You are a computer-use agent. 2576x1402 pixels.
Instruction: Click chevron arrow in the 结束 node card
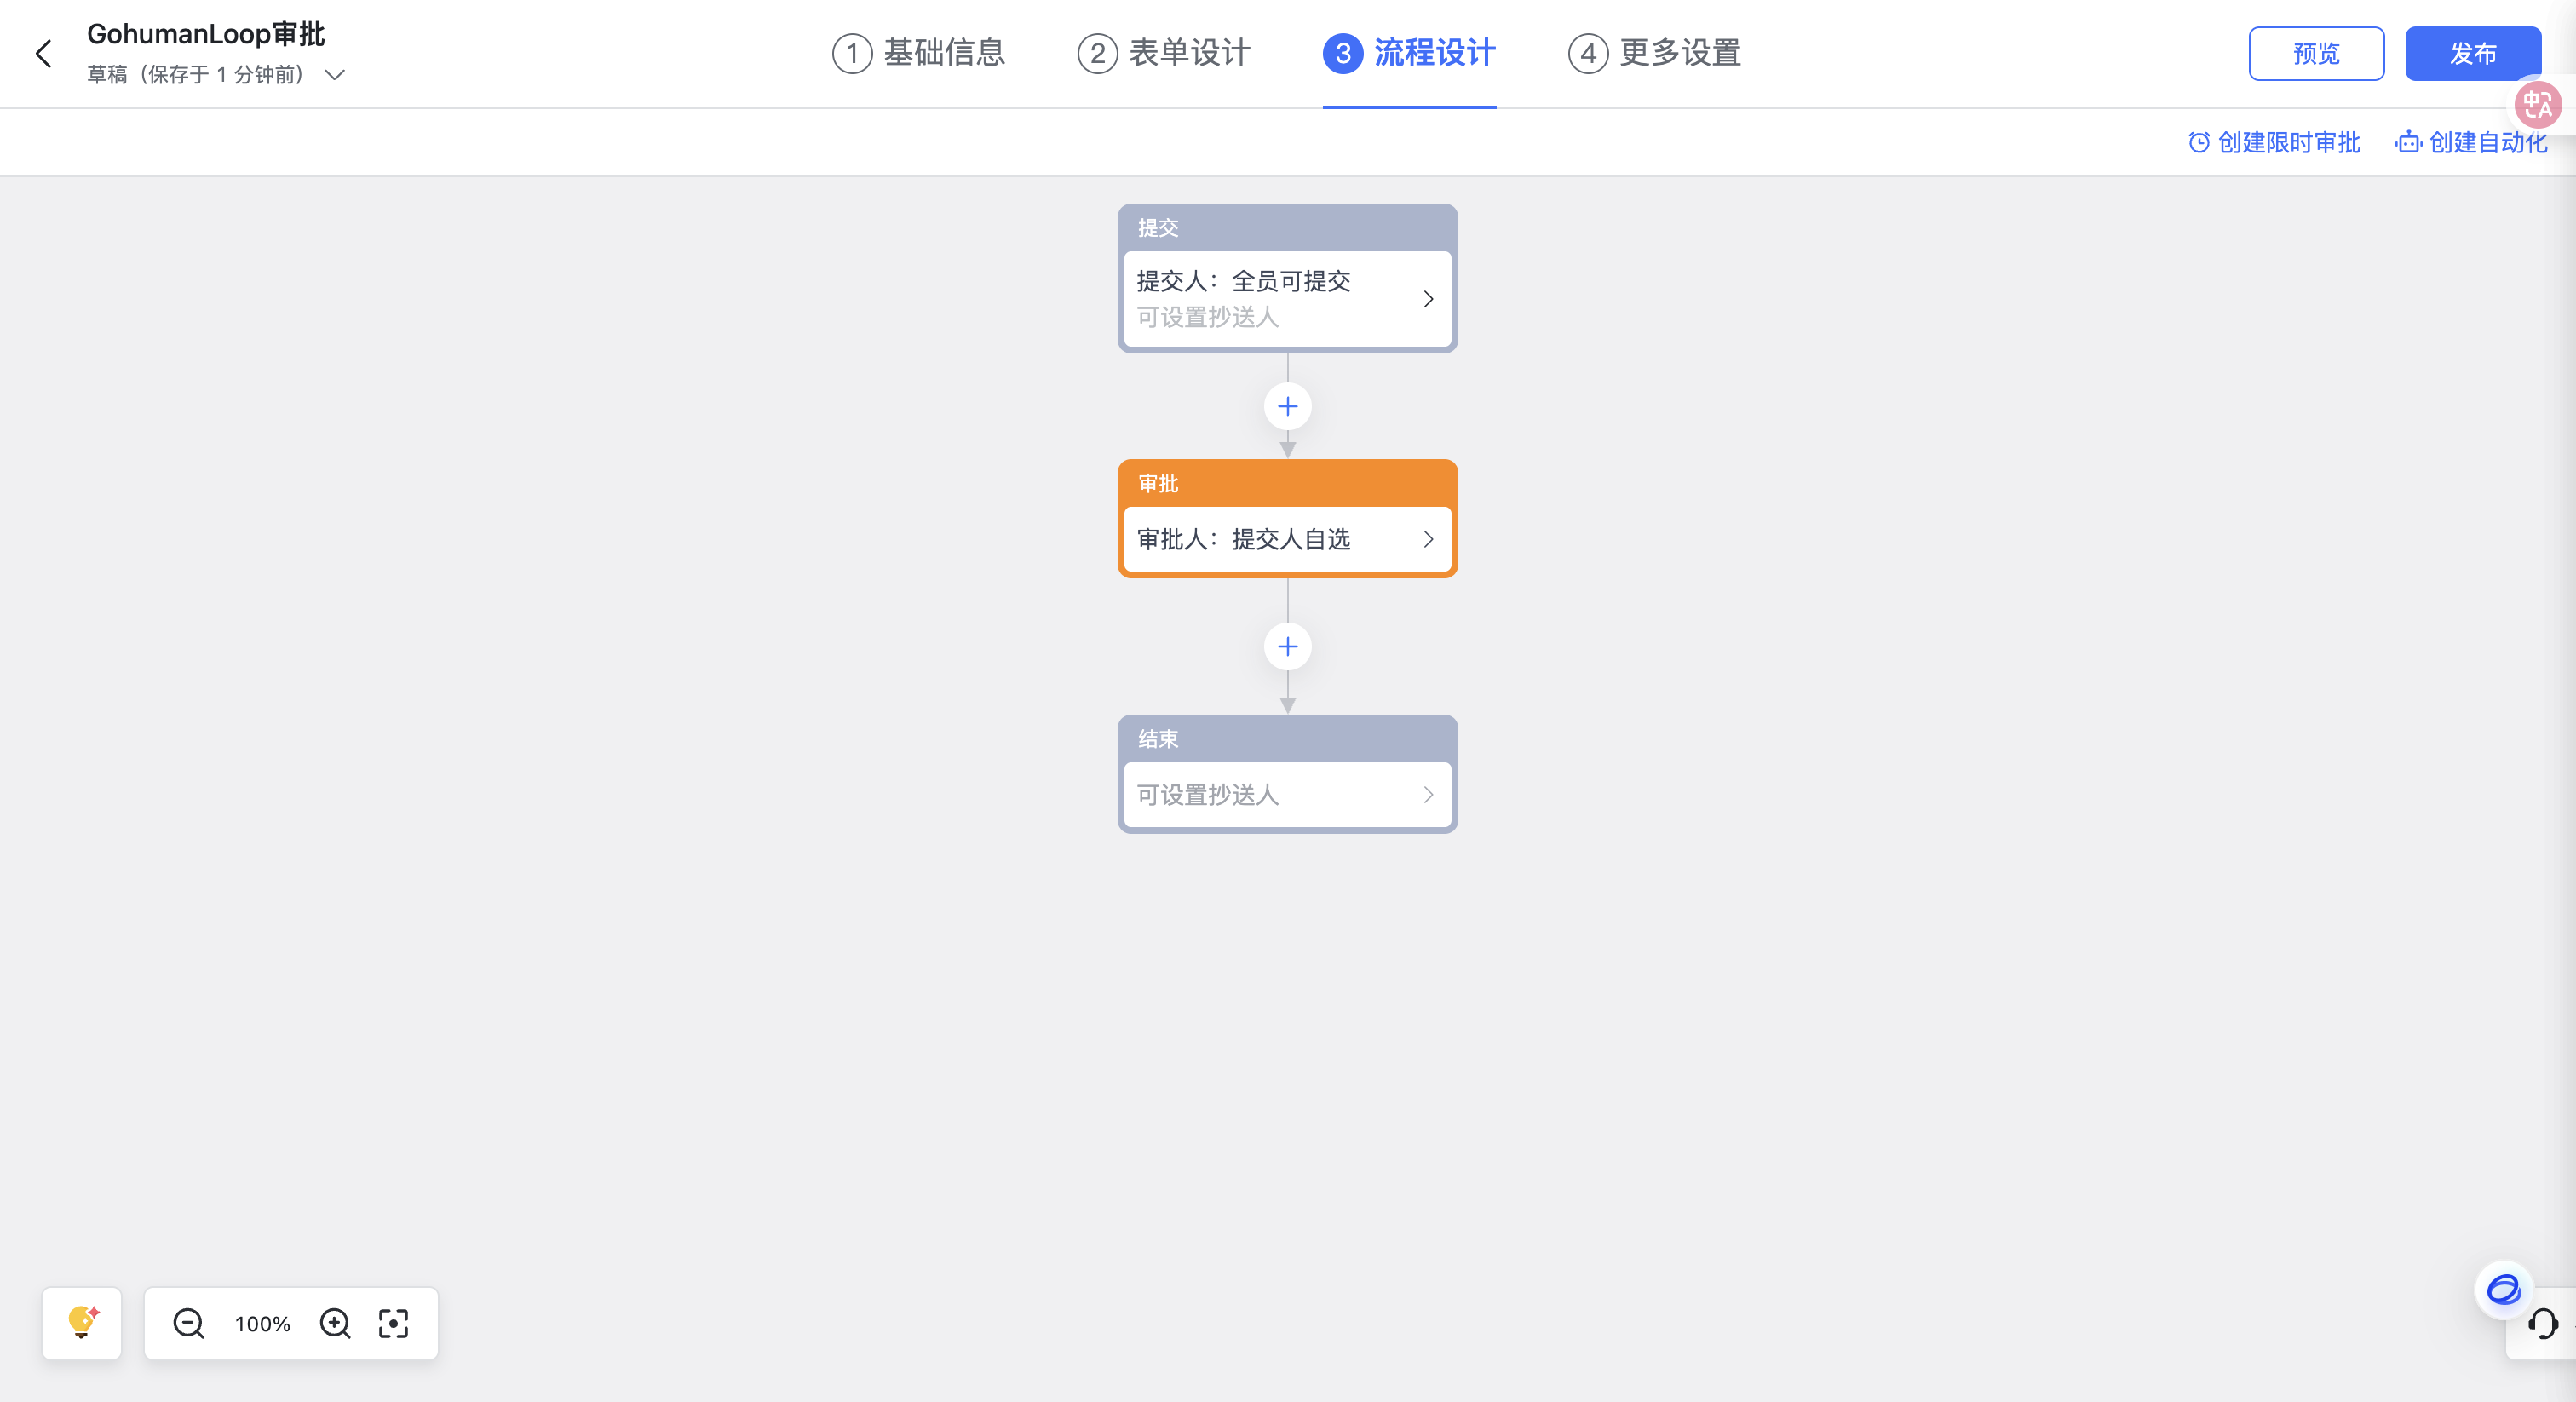(x=1428, y=795)
